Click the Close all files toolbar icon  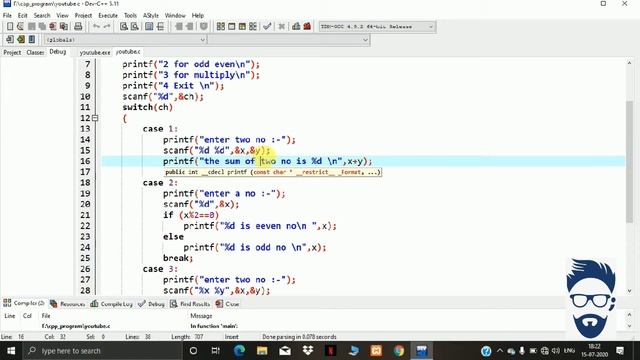tap(64, 27)
